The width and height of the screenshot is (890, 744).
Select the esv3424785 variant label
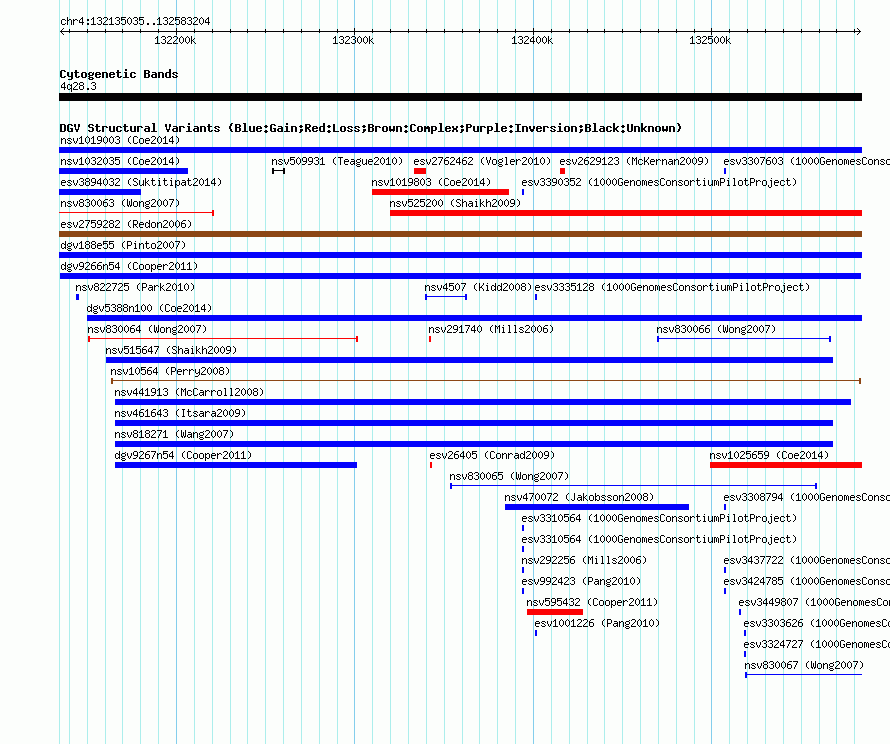click(x=807, y=581)
